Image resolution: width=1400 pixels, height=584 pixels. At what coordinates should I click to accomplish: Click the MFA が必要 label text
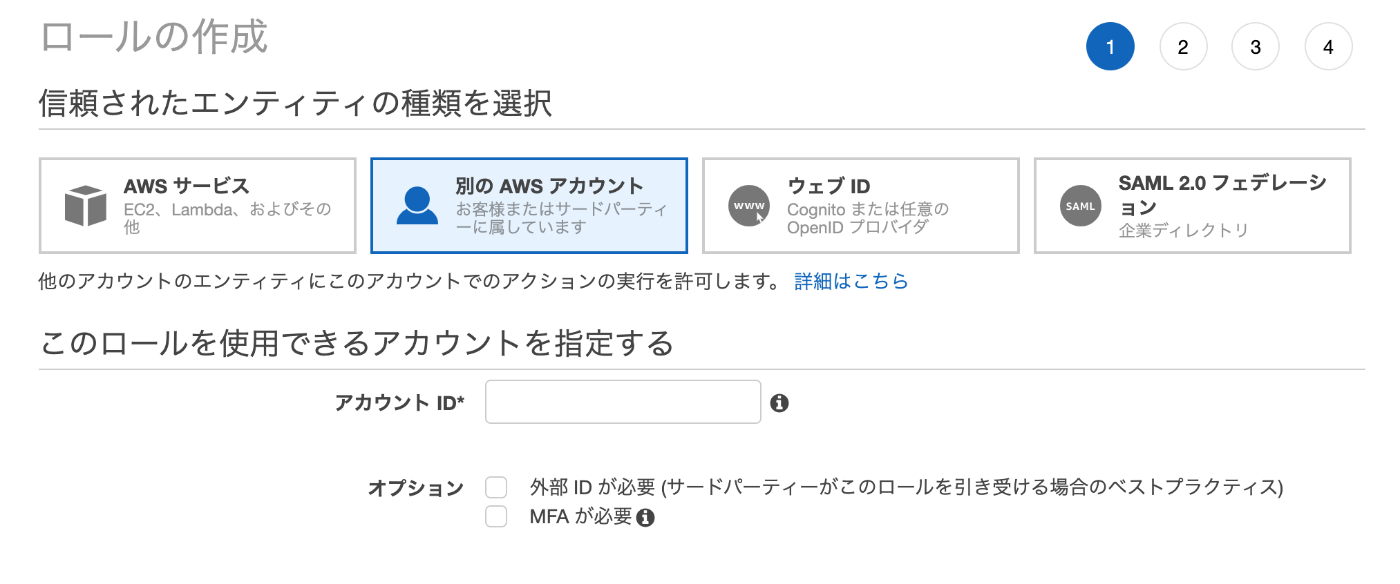coord(581,517)
